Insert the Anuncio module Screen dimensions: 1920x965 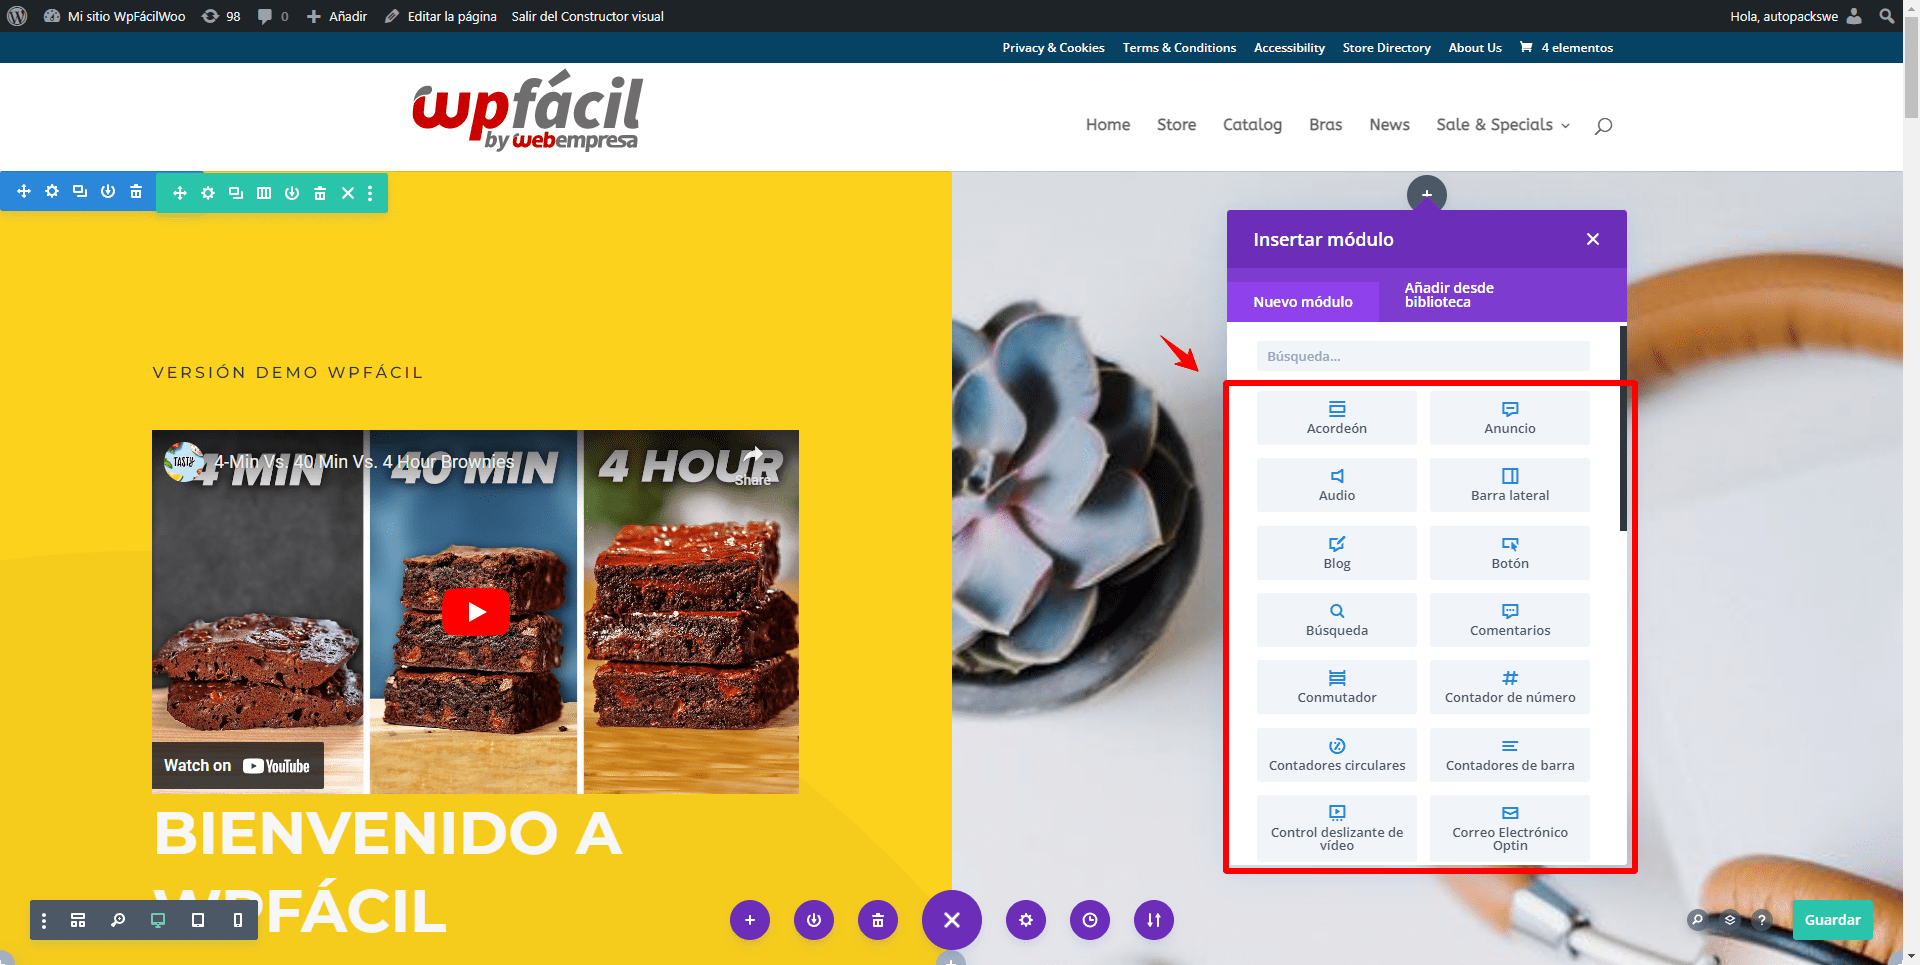point(1509,417)
